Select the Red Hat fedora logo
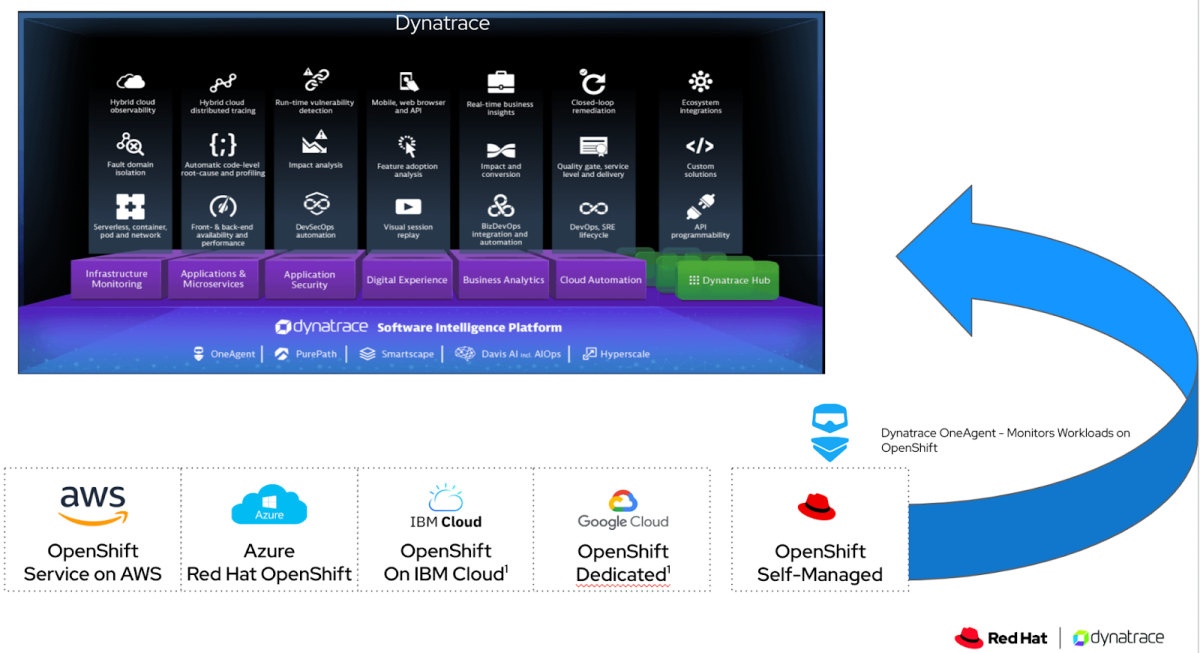The width and height of the screenshot is (1200, 653). pyautogui.click(x=818, y=505)
